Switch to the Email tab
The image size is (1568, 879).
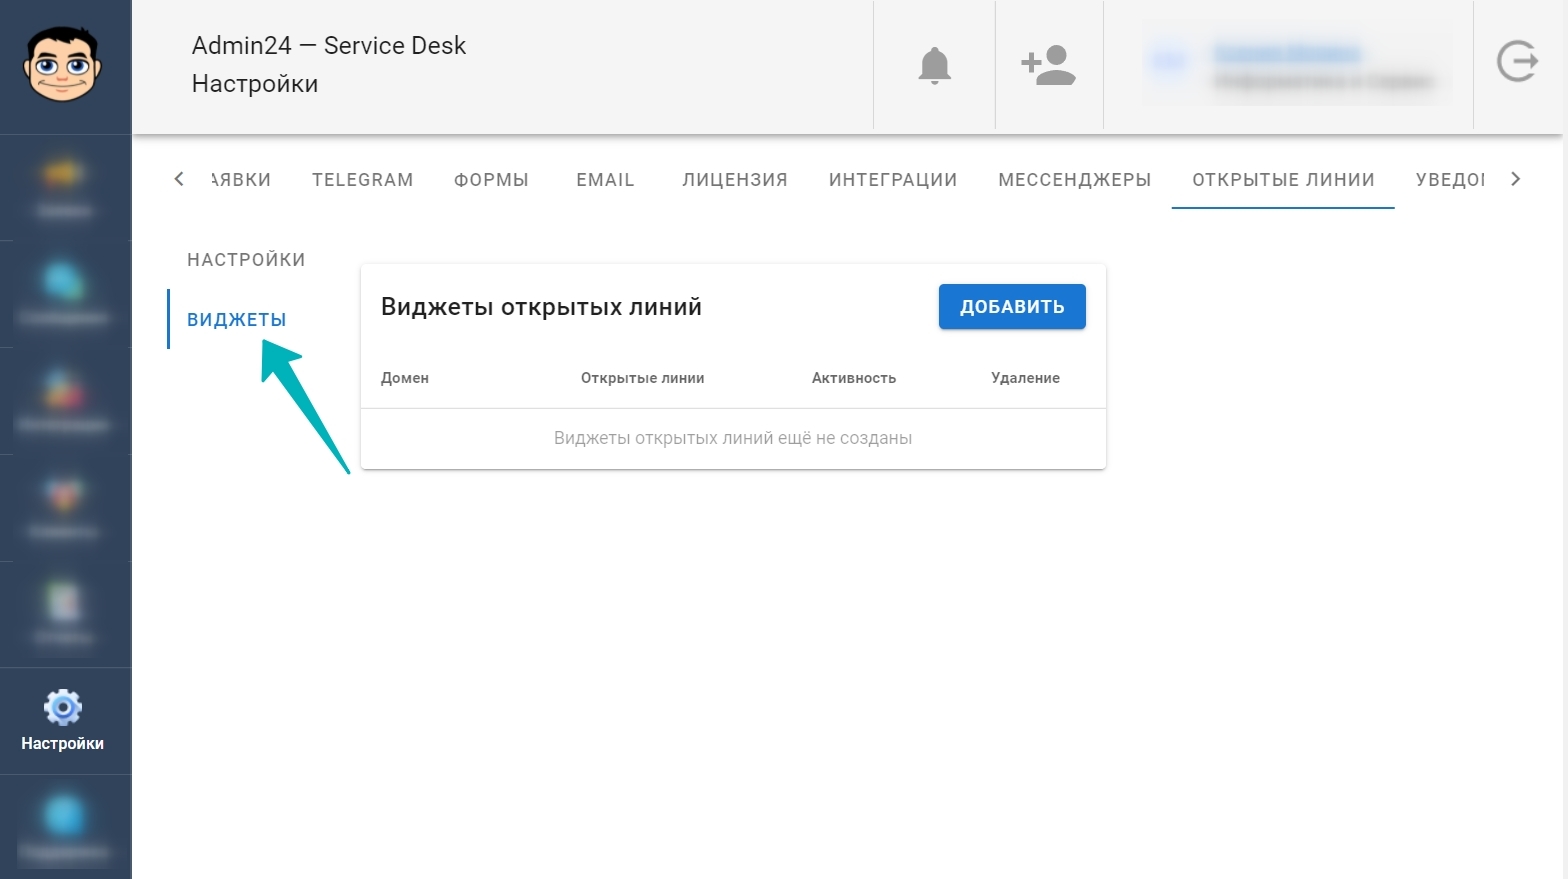click(605, 180)
